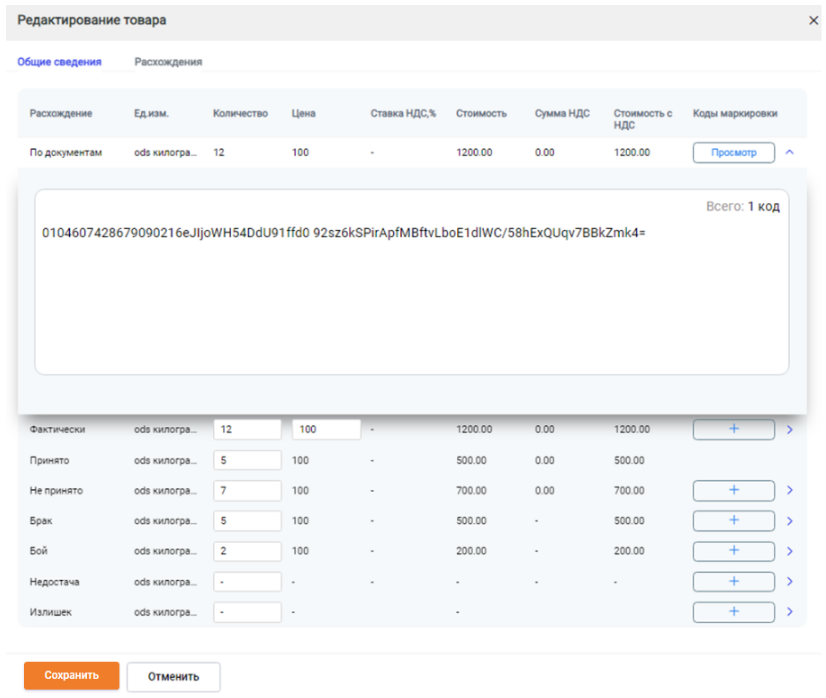The image size is (826, 698).
Task: Click the Просмотр button
Action: click(733, 152)
